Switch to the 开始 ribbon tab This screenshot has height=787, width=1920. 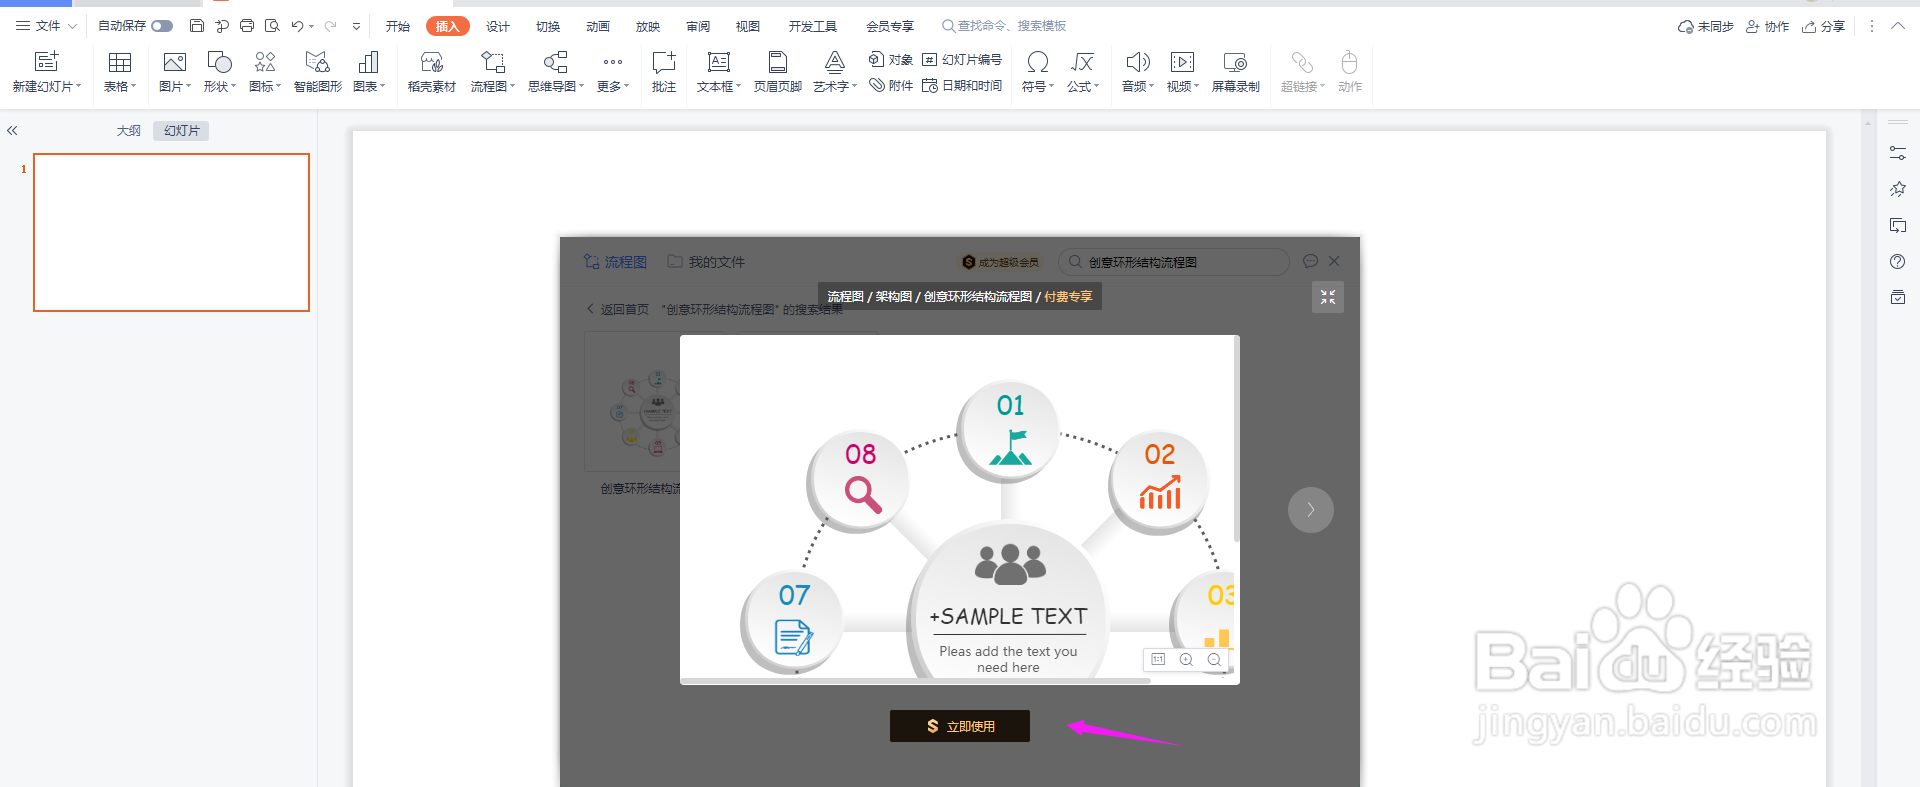pos(398,26)
